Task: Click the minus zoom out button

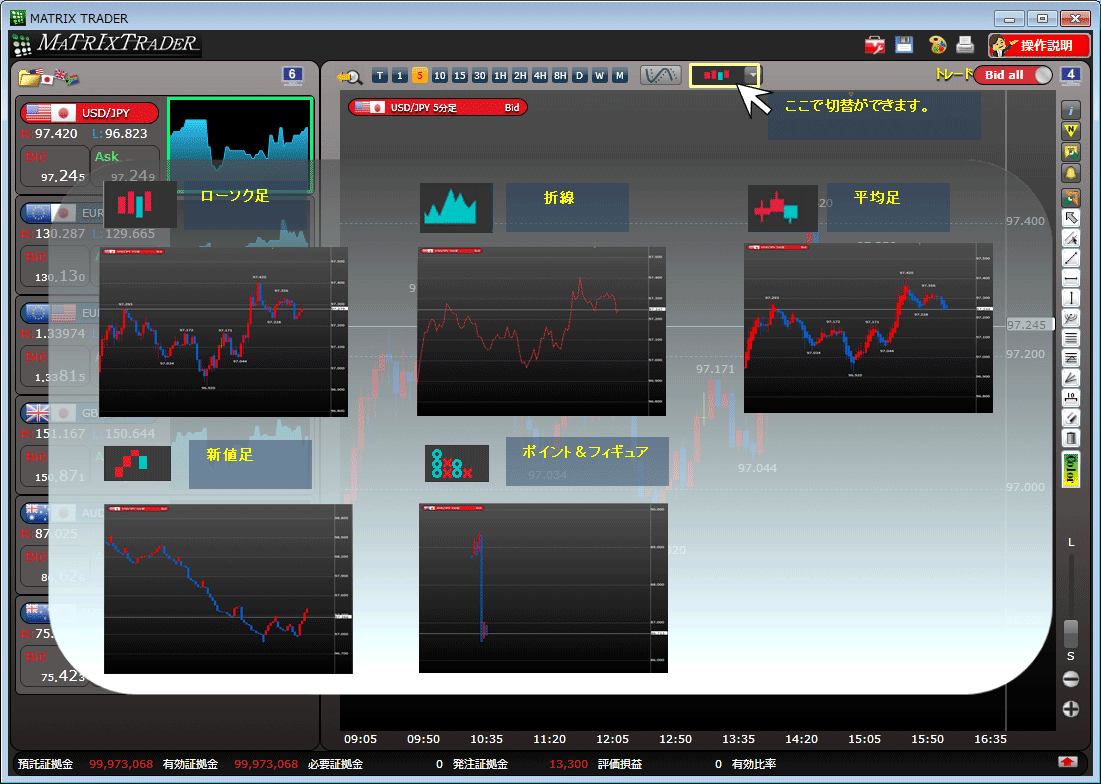Action: pos(1071,679)
